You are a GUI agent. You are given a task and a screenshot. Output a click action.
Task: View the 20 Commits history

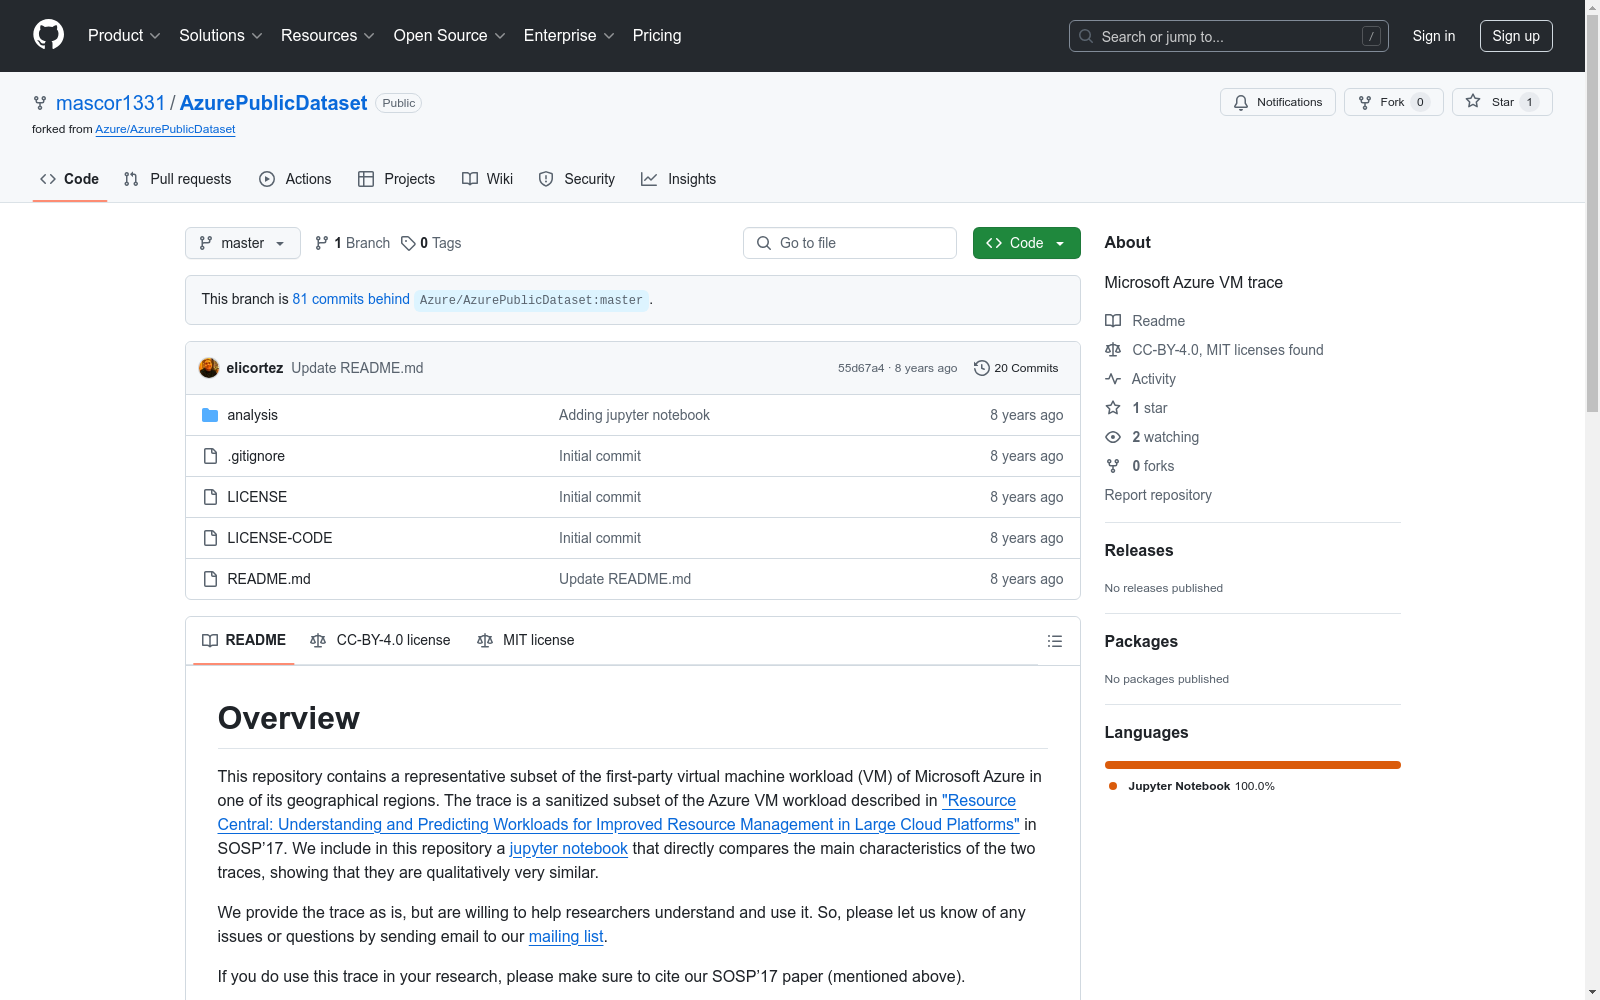[1016, 368]
